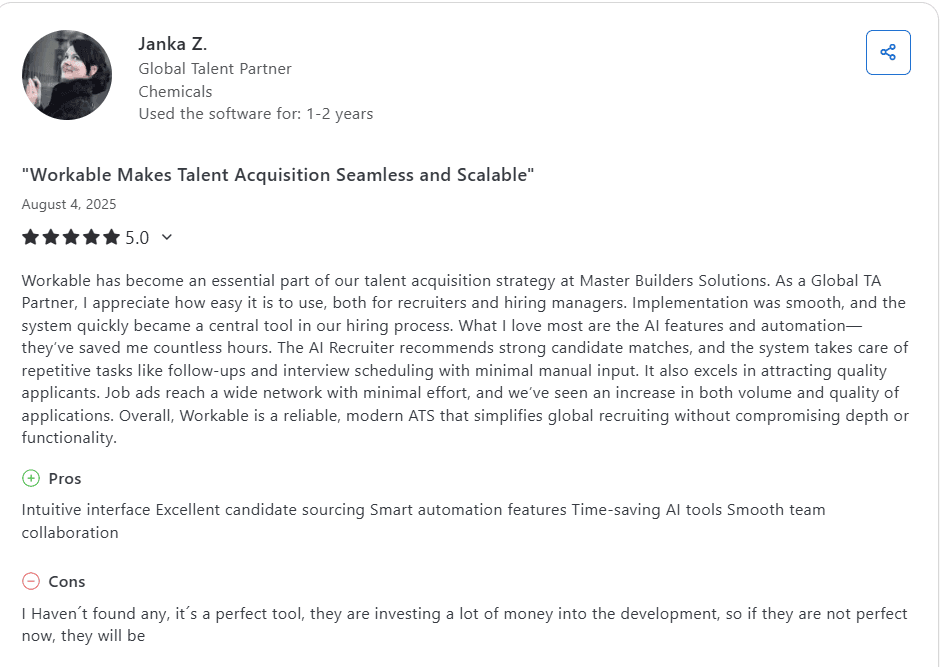Select the second star in the rating
This screenshot has height=667, width=940.
tap(51, 237)
